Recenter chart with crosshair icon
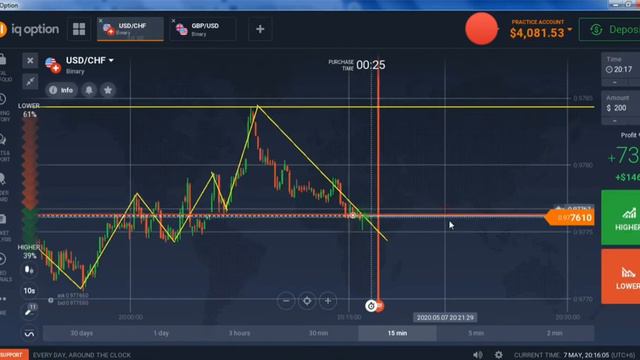The width and height of the screenshot is (640, 360). point(307,301)
